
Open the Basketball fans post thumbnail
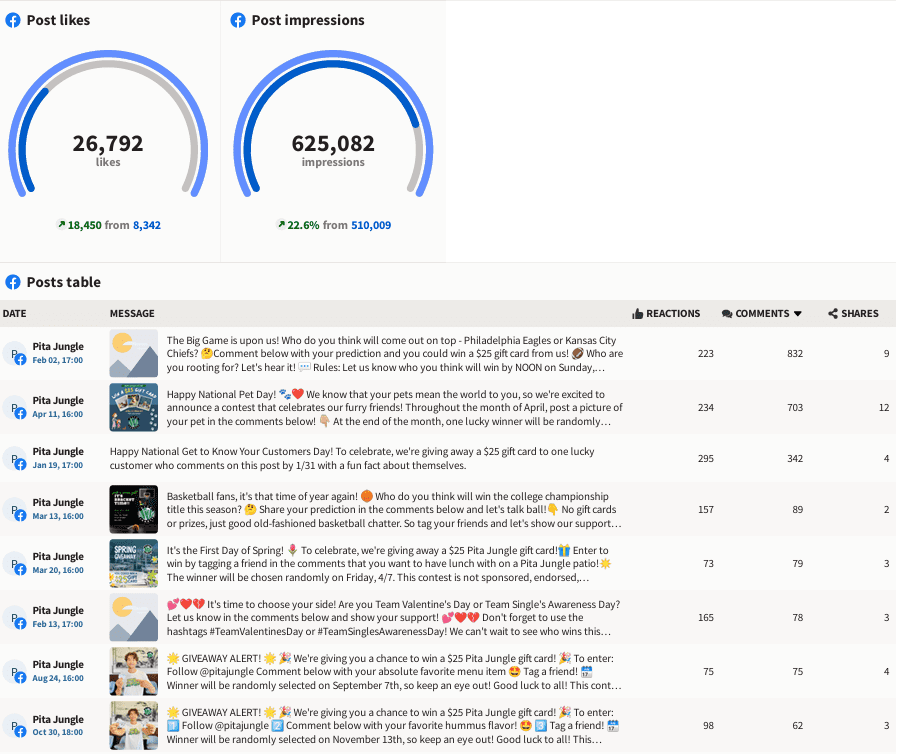[133, 509]
